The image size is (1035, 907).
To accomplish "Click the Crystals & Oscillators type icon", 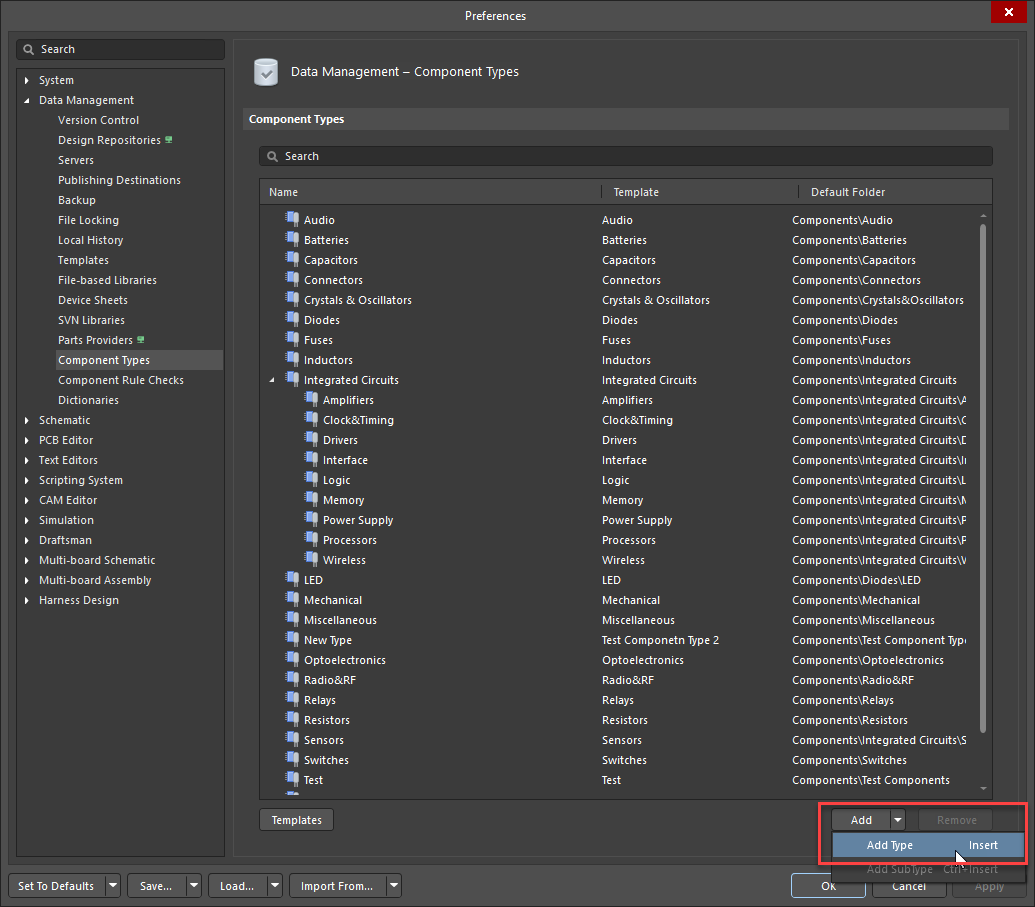I will (x=292, y=299).
